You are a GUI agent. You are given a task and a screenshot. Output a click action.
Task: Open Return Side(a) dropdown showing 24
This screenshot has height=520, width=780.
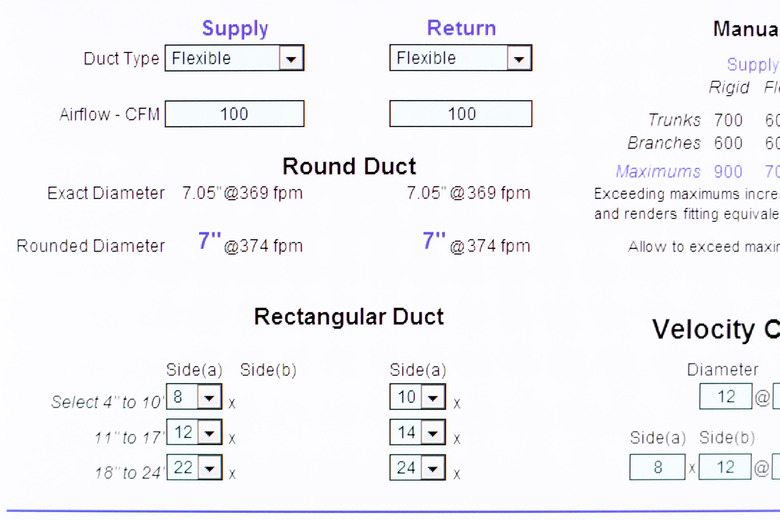433,468
